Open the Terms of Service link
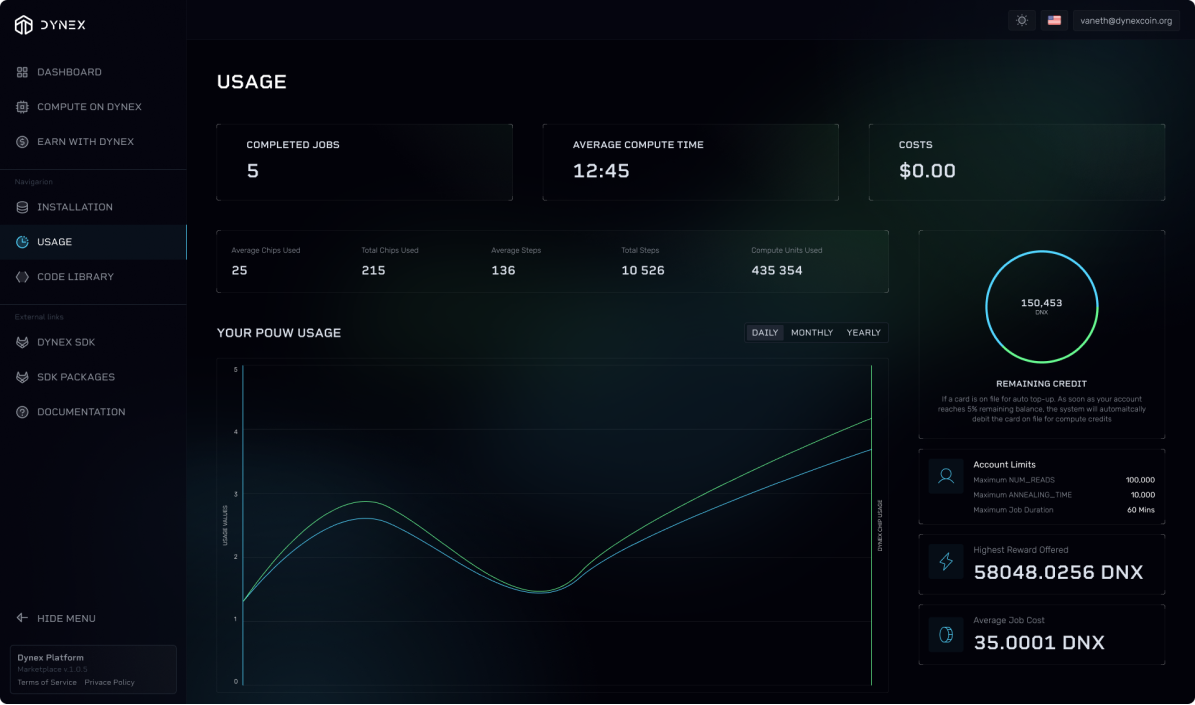 pos(47,683)
